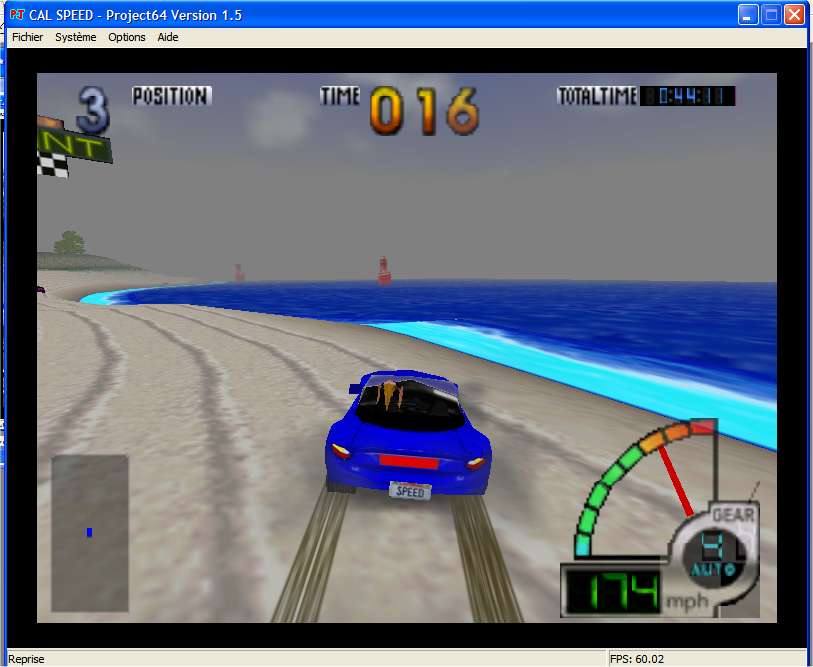Click the TIME countdown 016
Image resolution: width=813 pixels, height=667 pixels.
(x=424, y=111)
